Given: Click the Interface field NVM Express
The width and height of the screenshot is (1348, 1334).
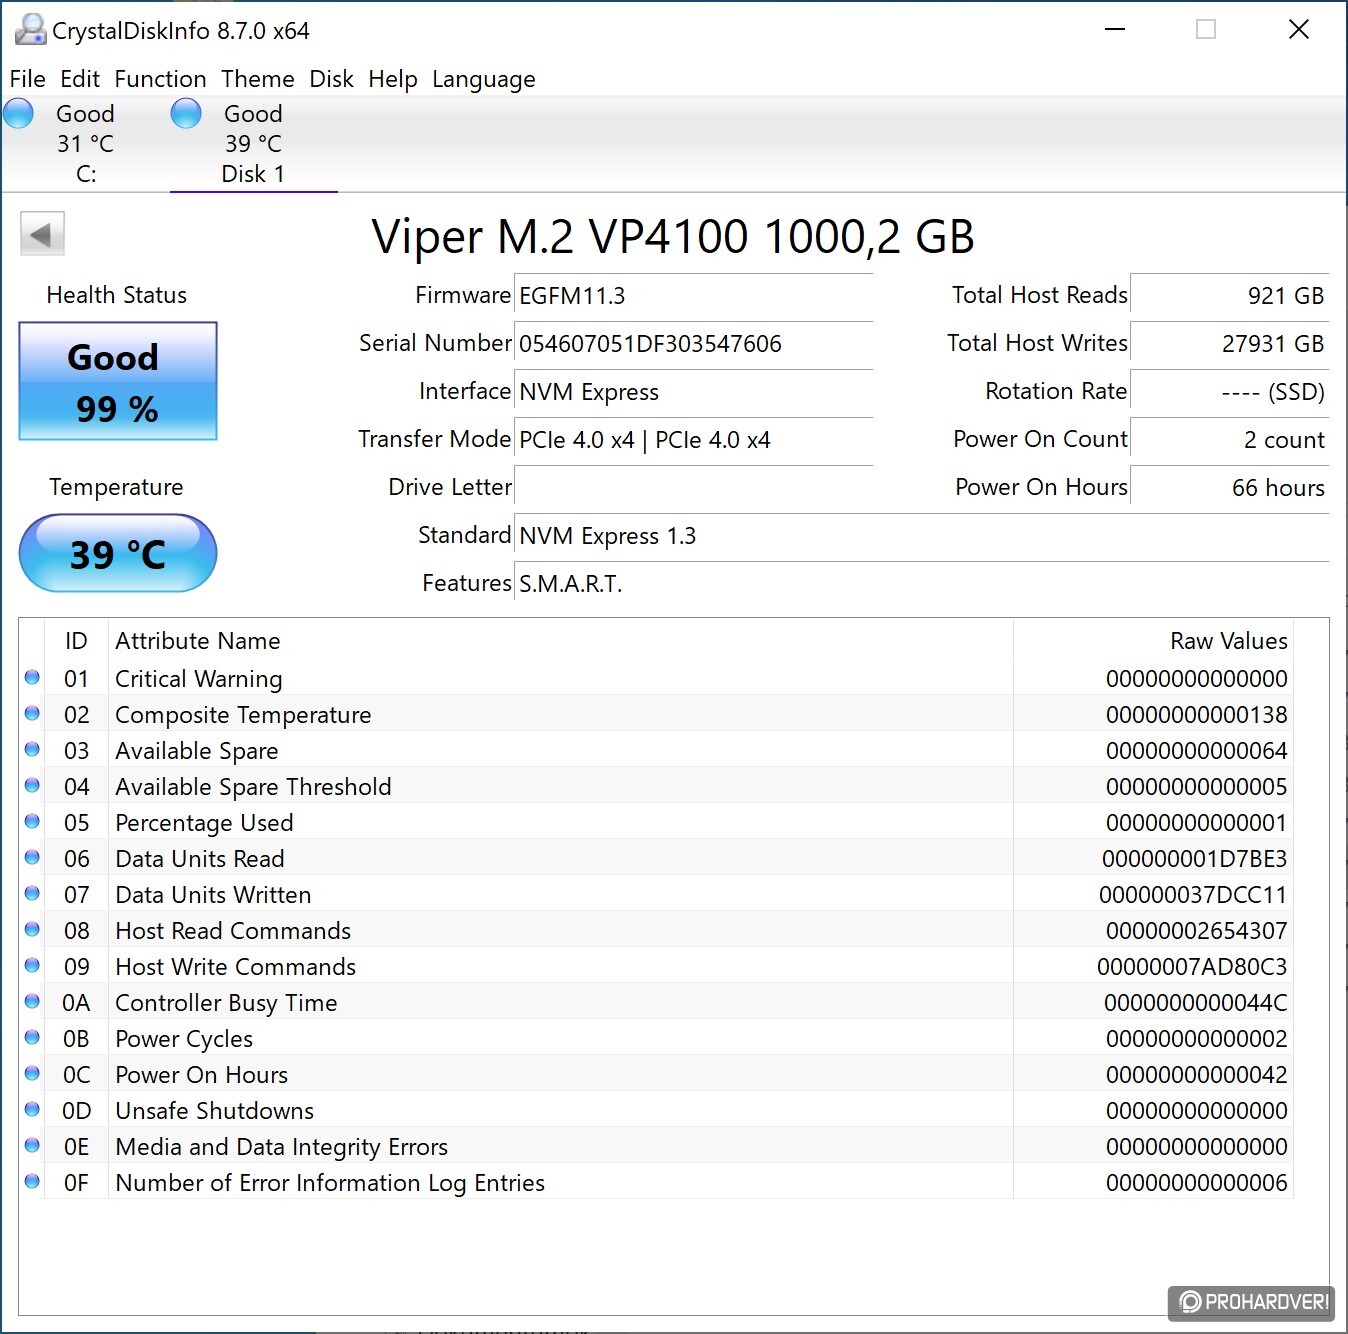Looking at the screenshot, I should pyautogui.click(x=693, y=392).
